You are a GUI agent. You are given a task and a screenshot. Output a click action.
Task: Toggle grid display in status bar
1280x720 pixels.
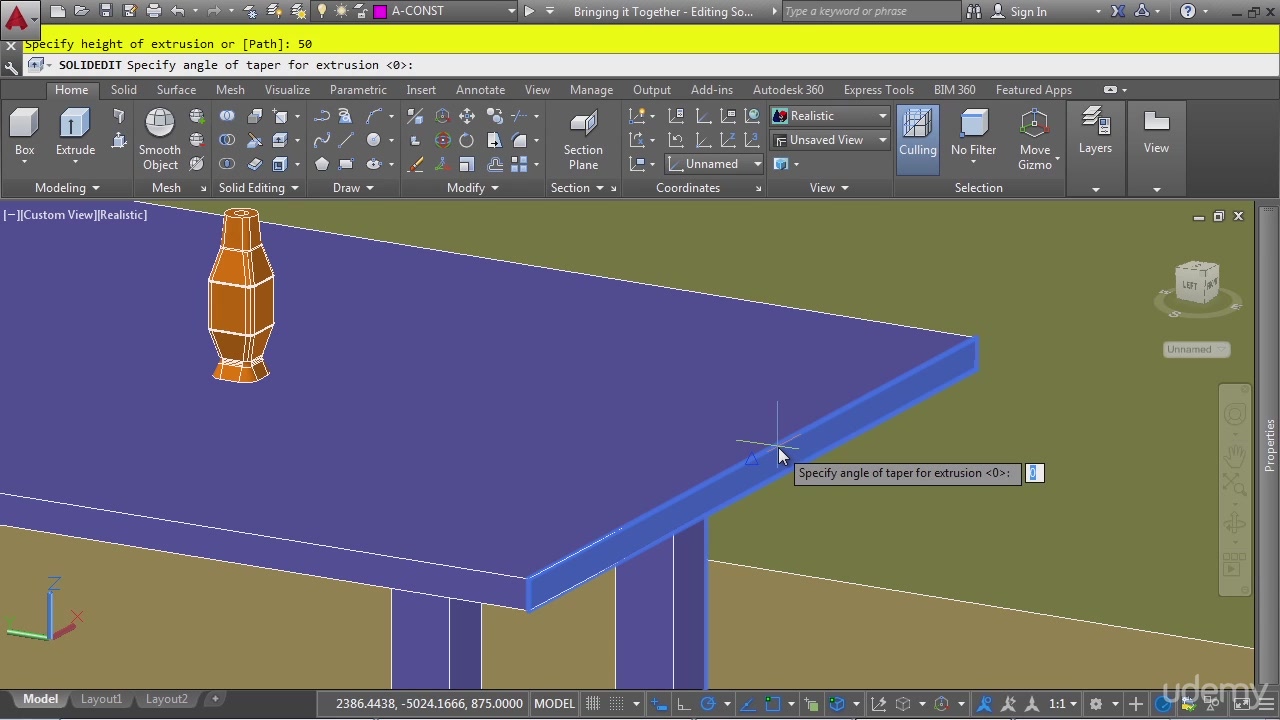click(593, 703)
